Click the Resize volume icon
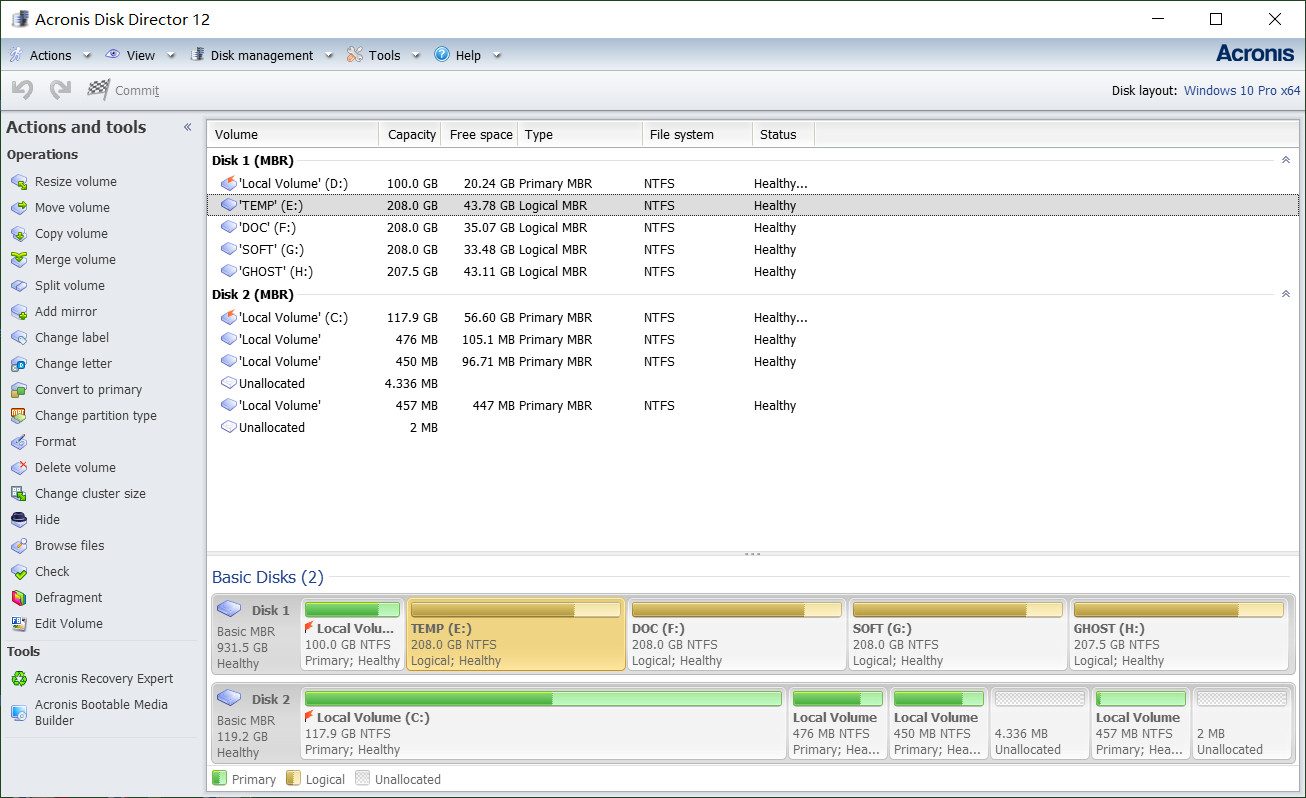Screen dimensions: 1306x798 click(x=18, y=182)
